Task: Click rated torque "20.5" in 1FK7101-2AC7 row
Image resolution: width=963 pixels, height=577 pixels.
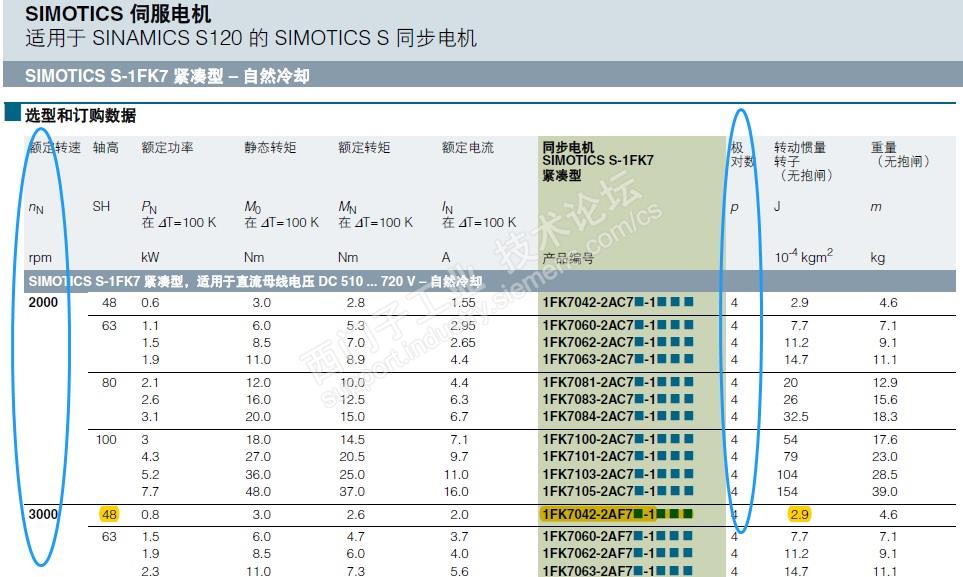Action: 353,457
